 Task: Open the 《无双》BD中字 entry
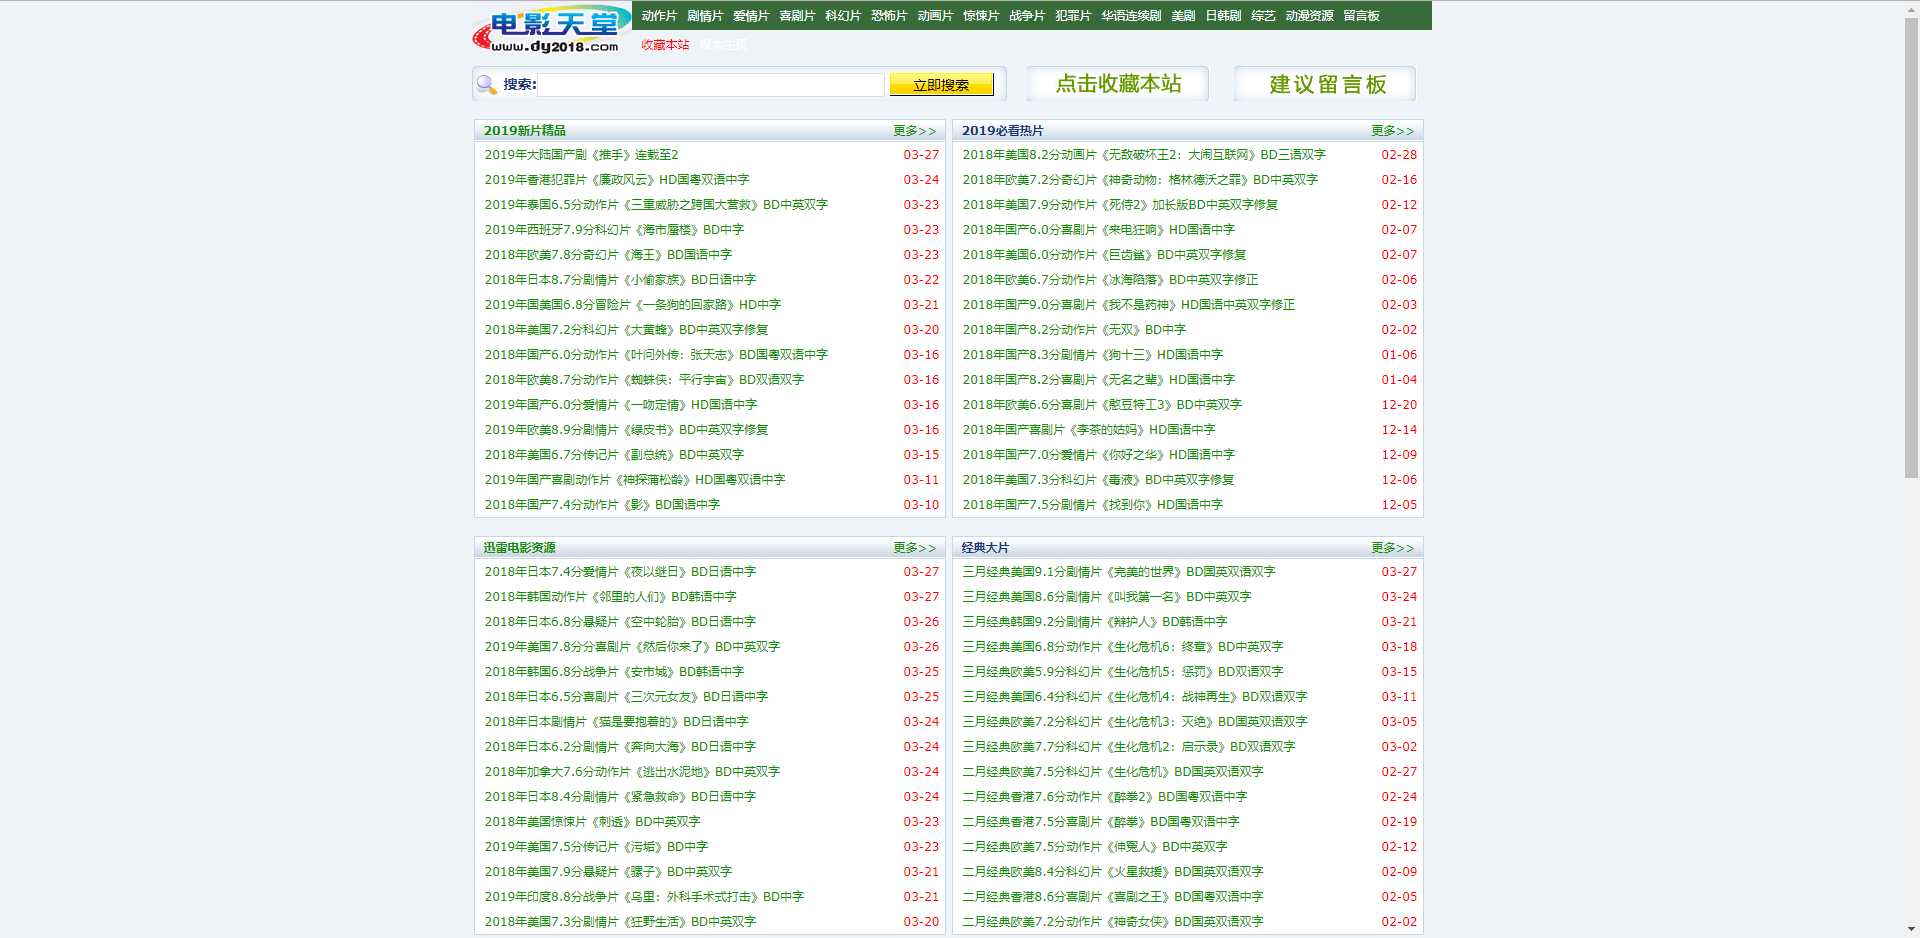[1074, 330]
